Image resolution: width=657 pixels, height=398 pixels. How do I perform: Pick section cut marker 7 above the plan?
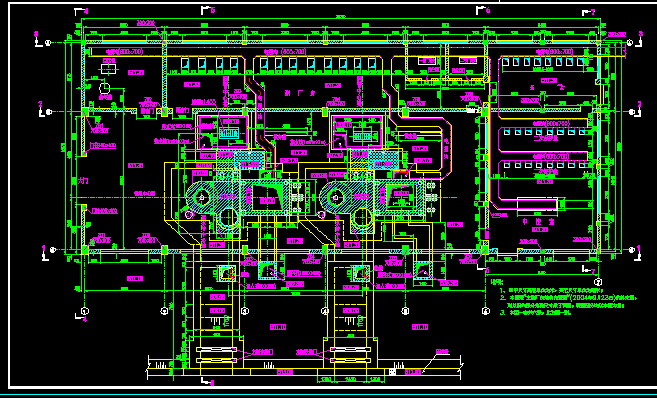click(x=589, y=13)
